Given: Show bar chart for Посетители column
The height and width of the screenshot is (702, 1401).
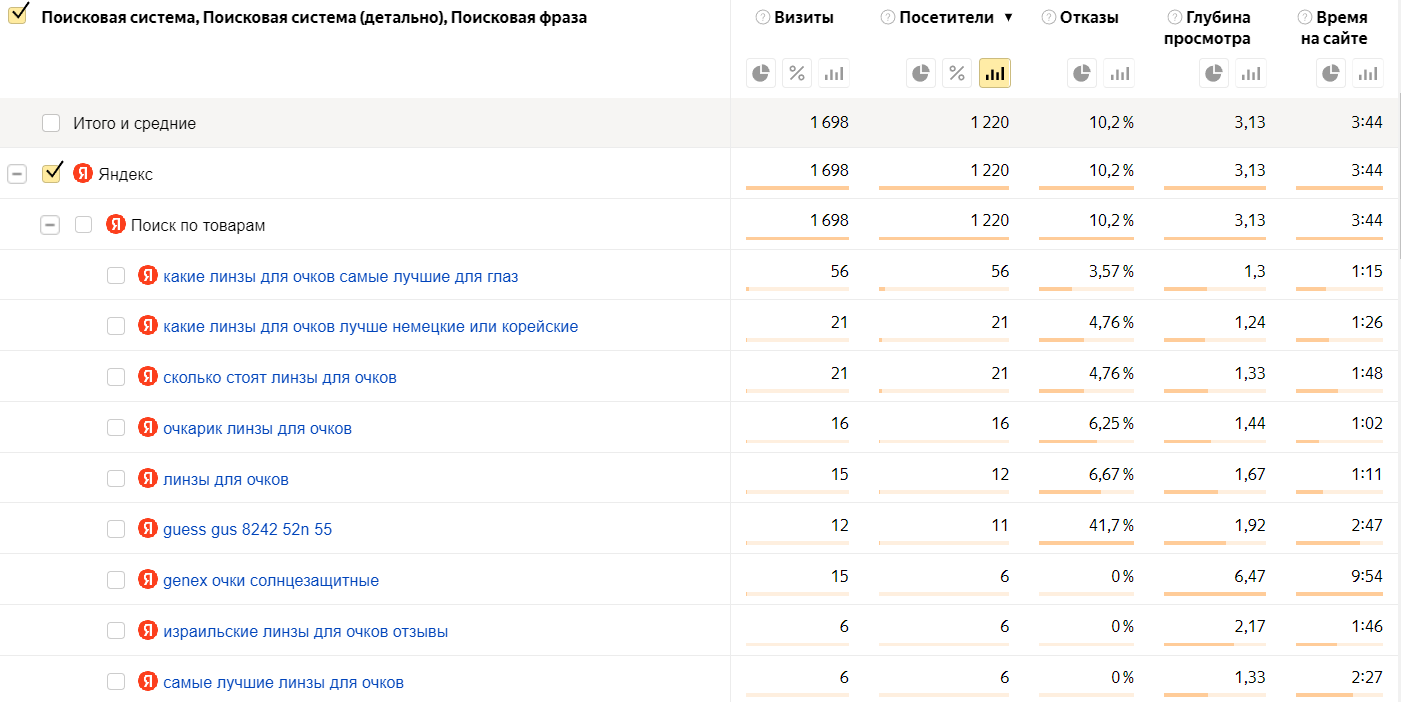Looking at the screenshot, I should tap(994, 73).
